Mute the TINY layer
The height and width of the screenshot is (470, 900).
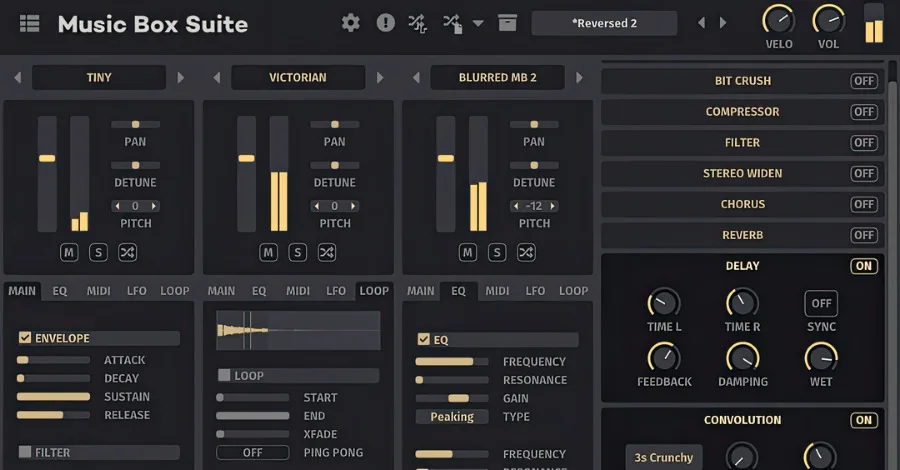coord(69,253)
